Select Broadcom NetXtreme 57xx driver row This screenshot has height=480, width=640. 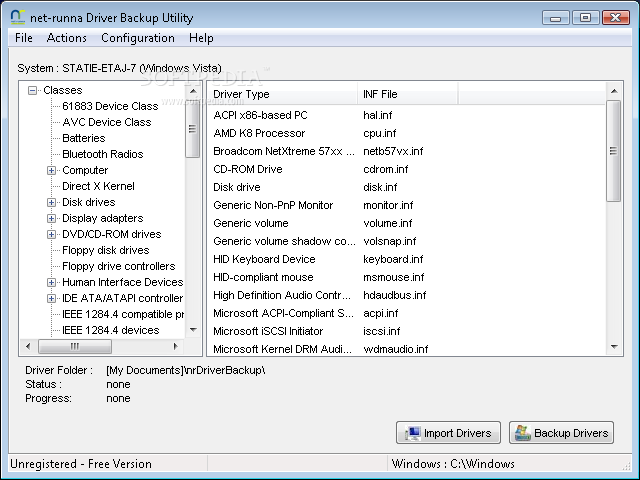[407, 151]
